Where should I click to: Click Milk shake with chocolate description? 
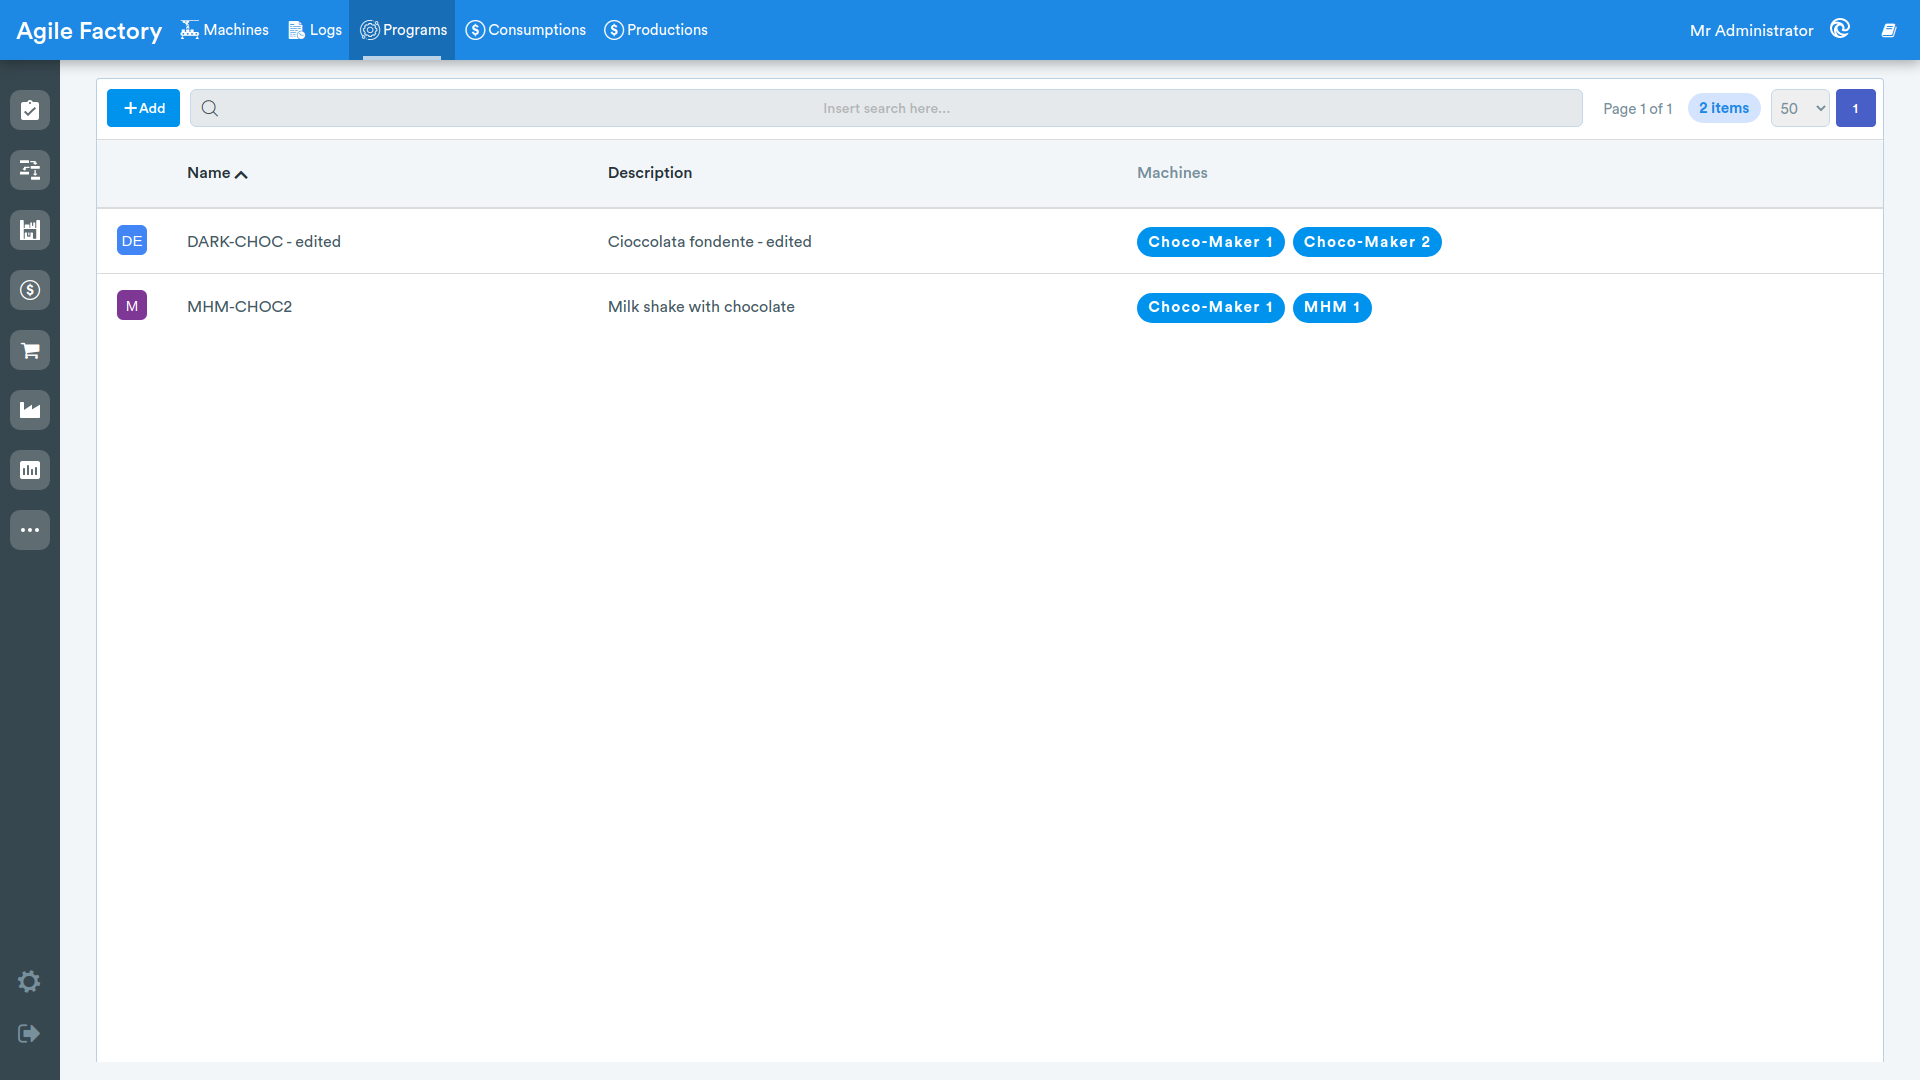[701, 307]
